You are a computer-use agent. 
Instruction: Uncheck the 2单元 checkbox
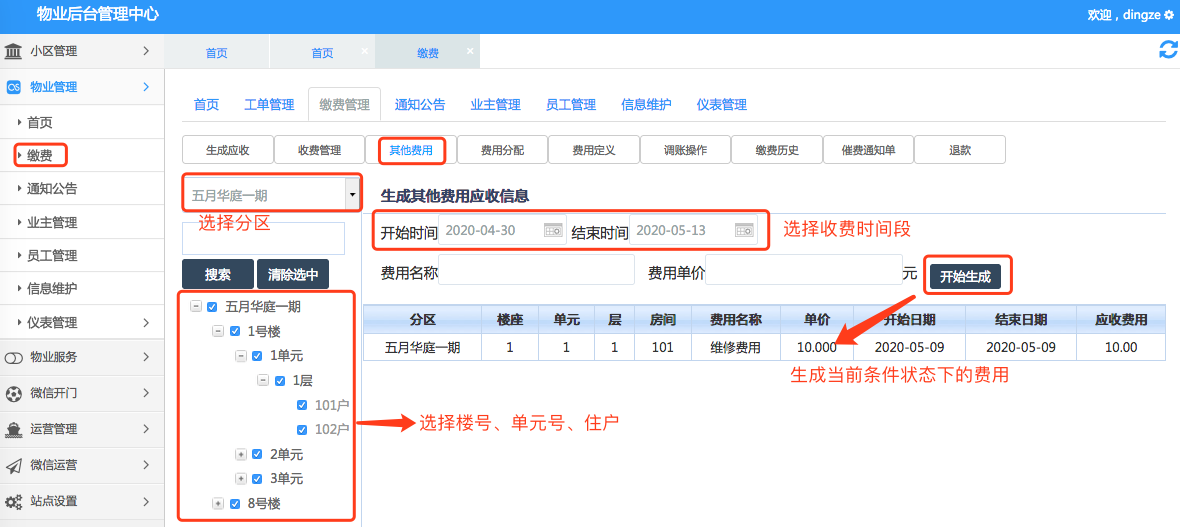[257, 455]
